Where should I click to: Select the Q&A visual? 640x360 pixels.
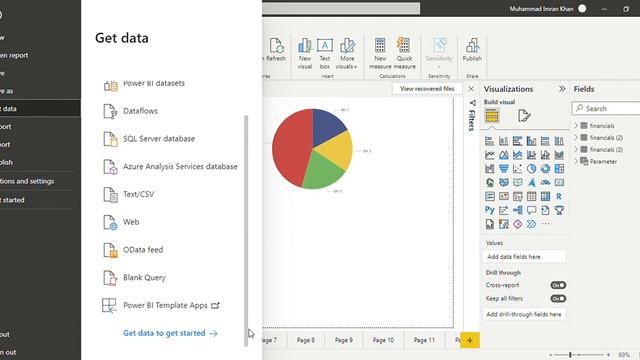click(x=531, y=210)
